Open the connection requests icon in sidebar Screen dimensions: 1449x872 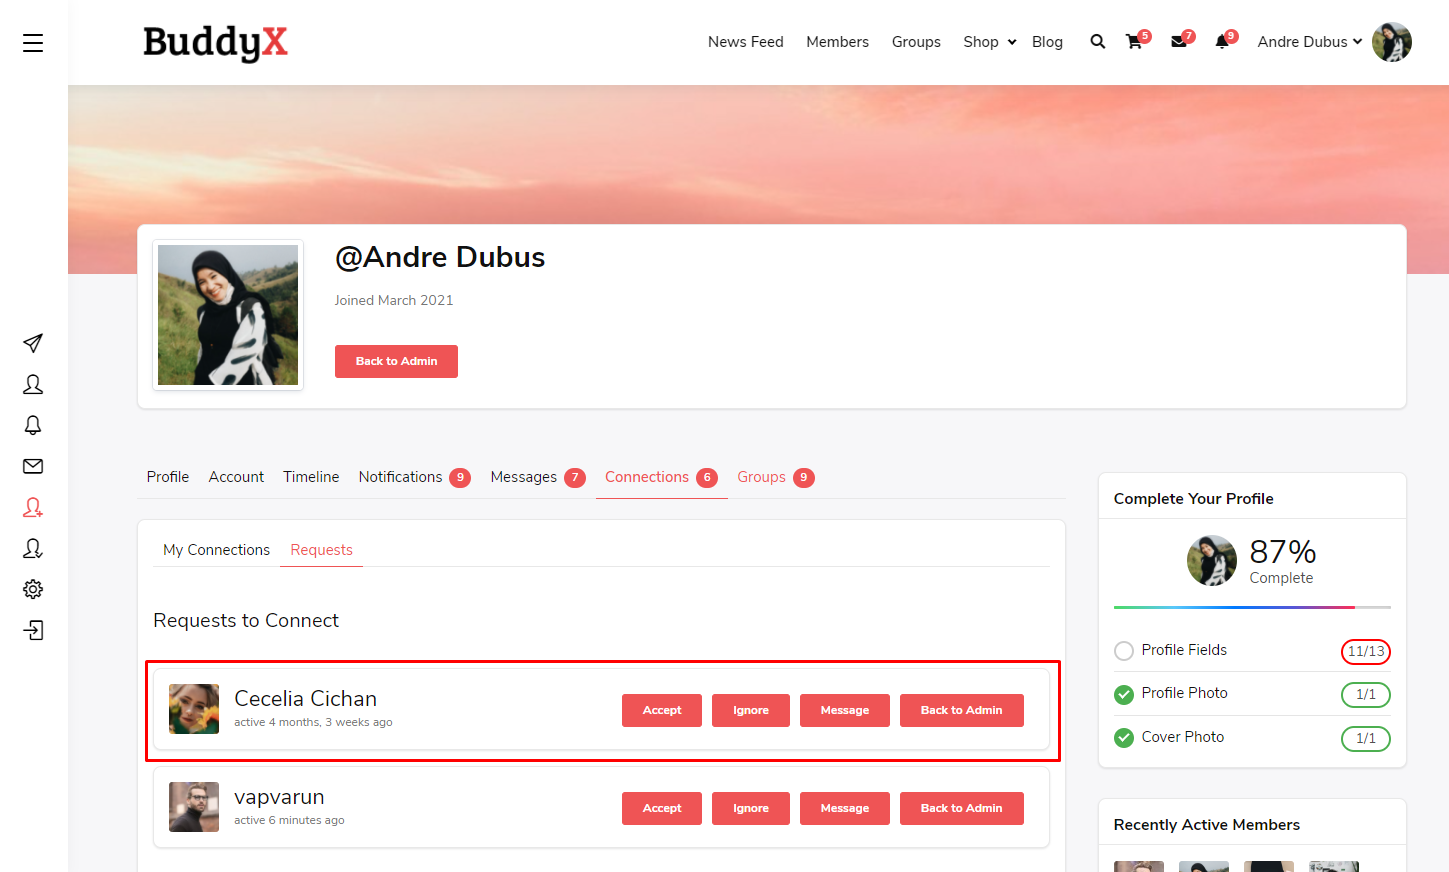click(32, 507)
